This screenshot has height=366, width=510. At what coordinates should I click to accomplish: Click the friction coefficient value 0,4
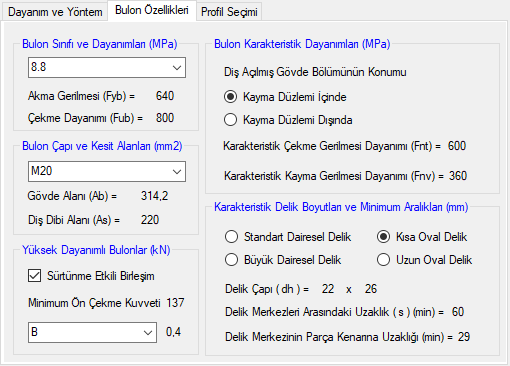pos(174,332)
